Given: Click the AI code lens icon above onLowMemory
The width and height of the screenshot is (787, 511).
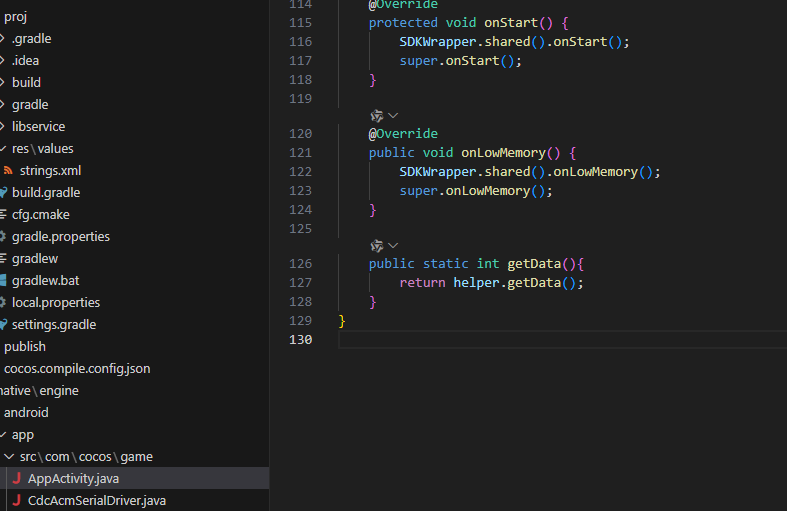Looking at the screenshot, I should 377,116.
